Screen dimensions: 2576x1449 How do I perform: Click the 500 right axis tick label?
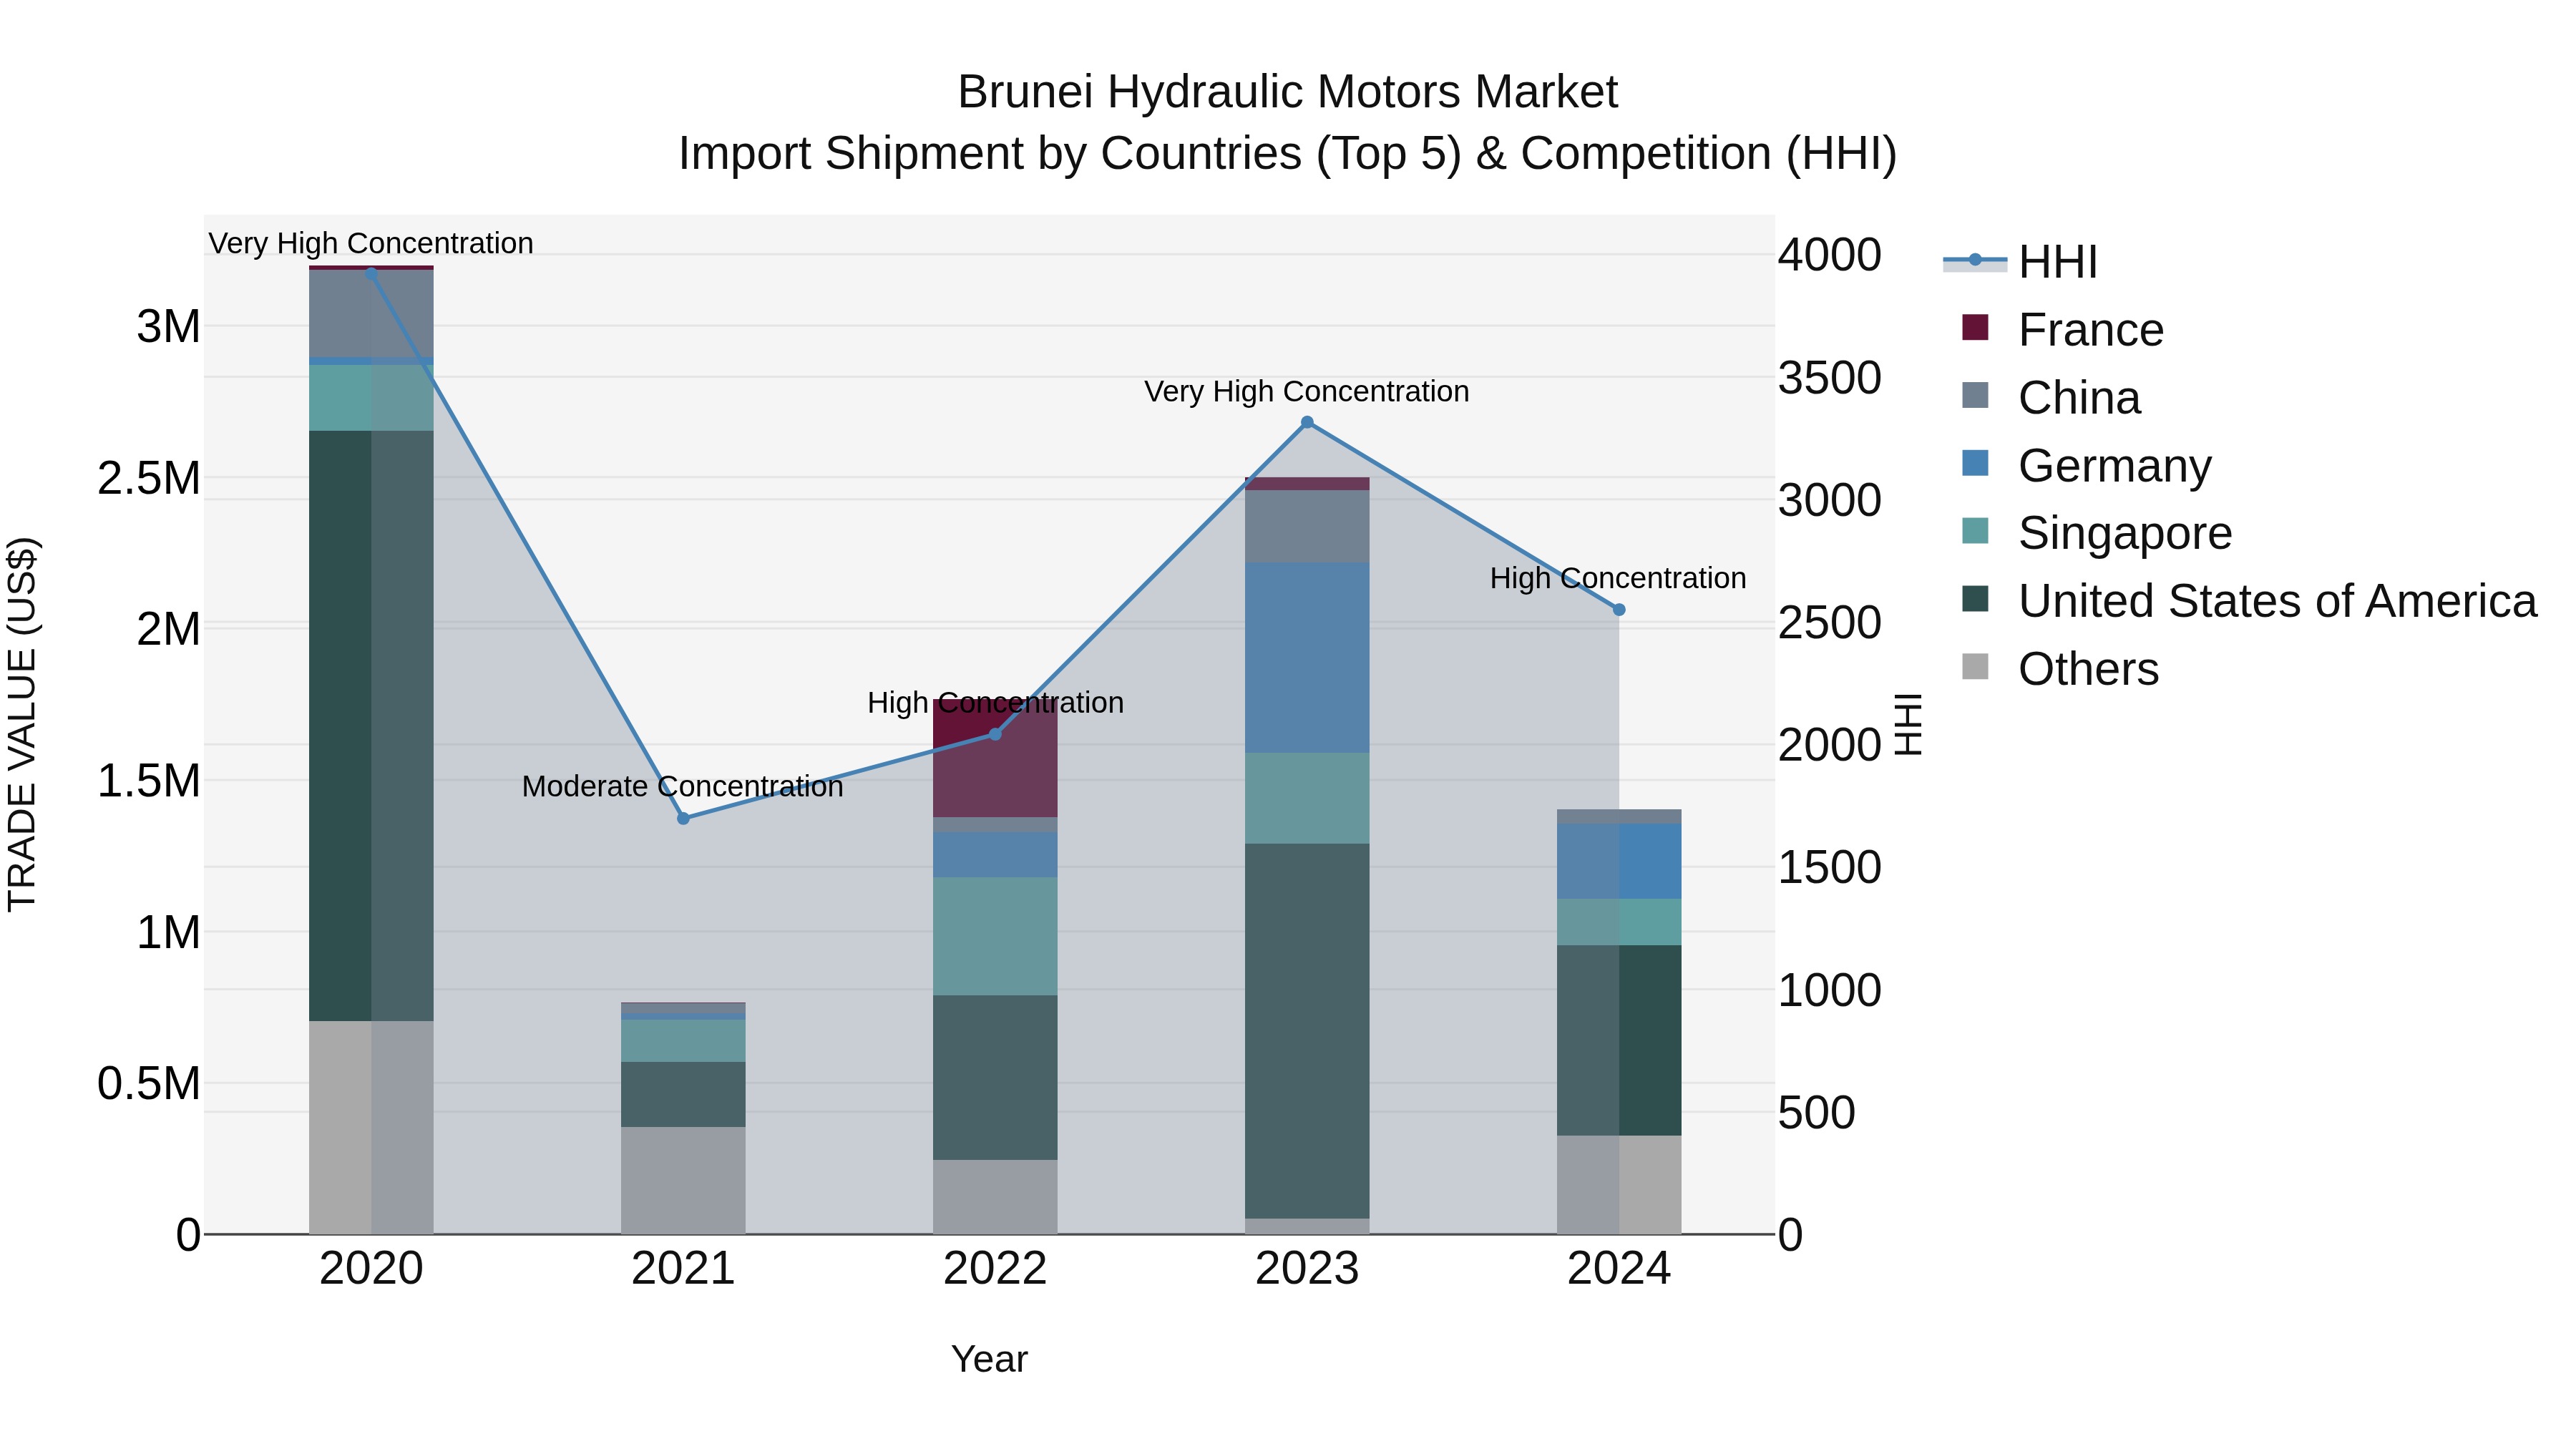point(1816,1112)
